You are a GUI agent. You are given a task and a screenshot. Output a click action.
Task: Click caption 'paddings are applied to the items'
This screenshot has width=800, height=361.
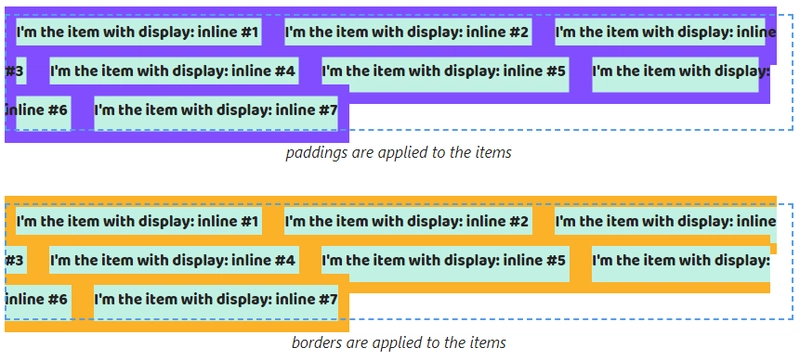click(398, 152)
